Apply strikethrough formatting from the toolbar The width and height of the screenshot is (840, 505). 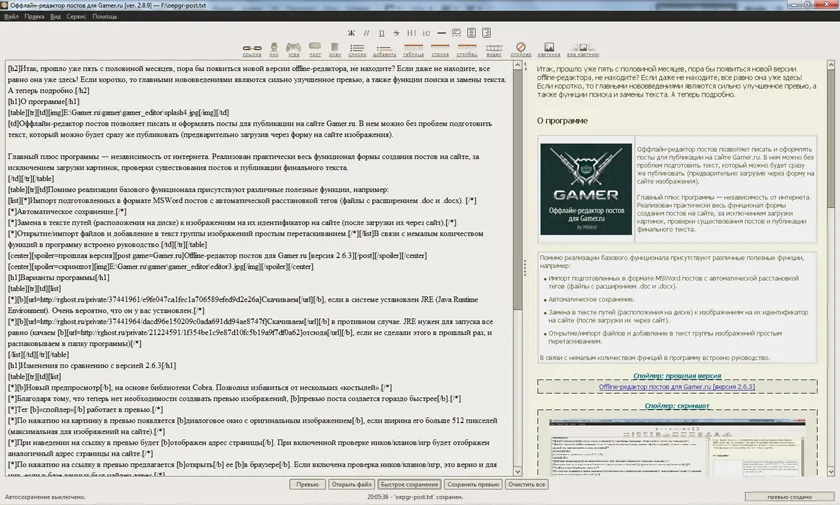[397, 33]
